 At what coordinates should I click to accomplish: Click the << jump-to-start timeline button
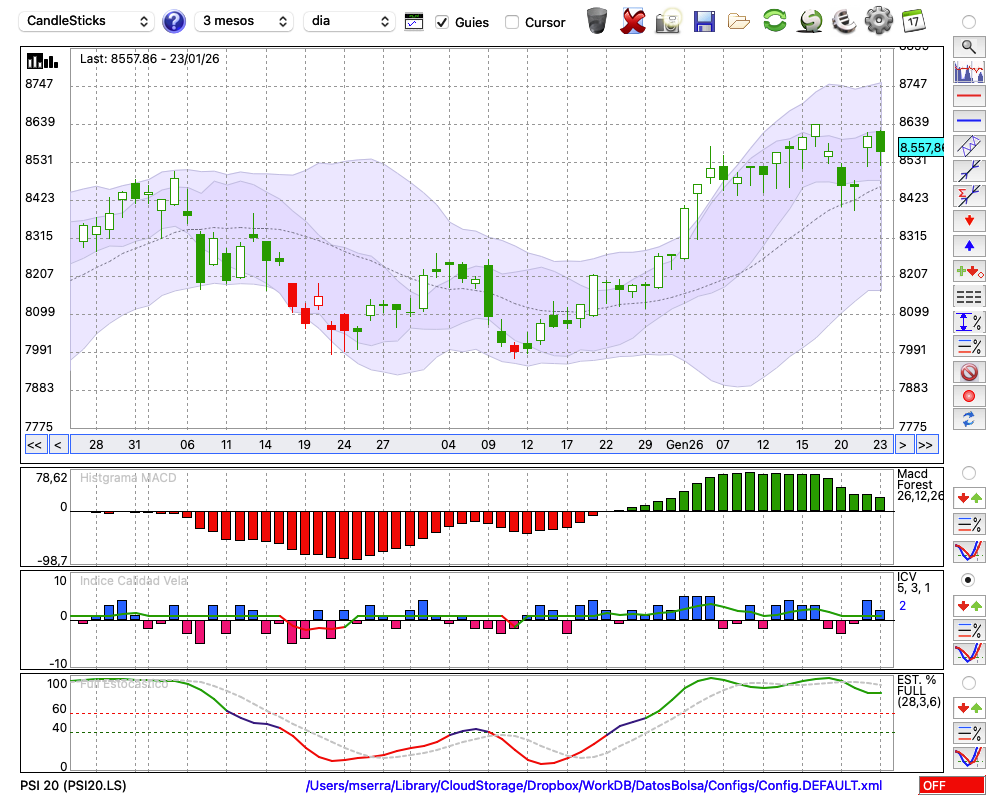(34, 445)
